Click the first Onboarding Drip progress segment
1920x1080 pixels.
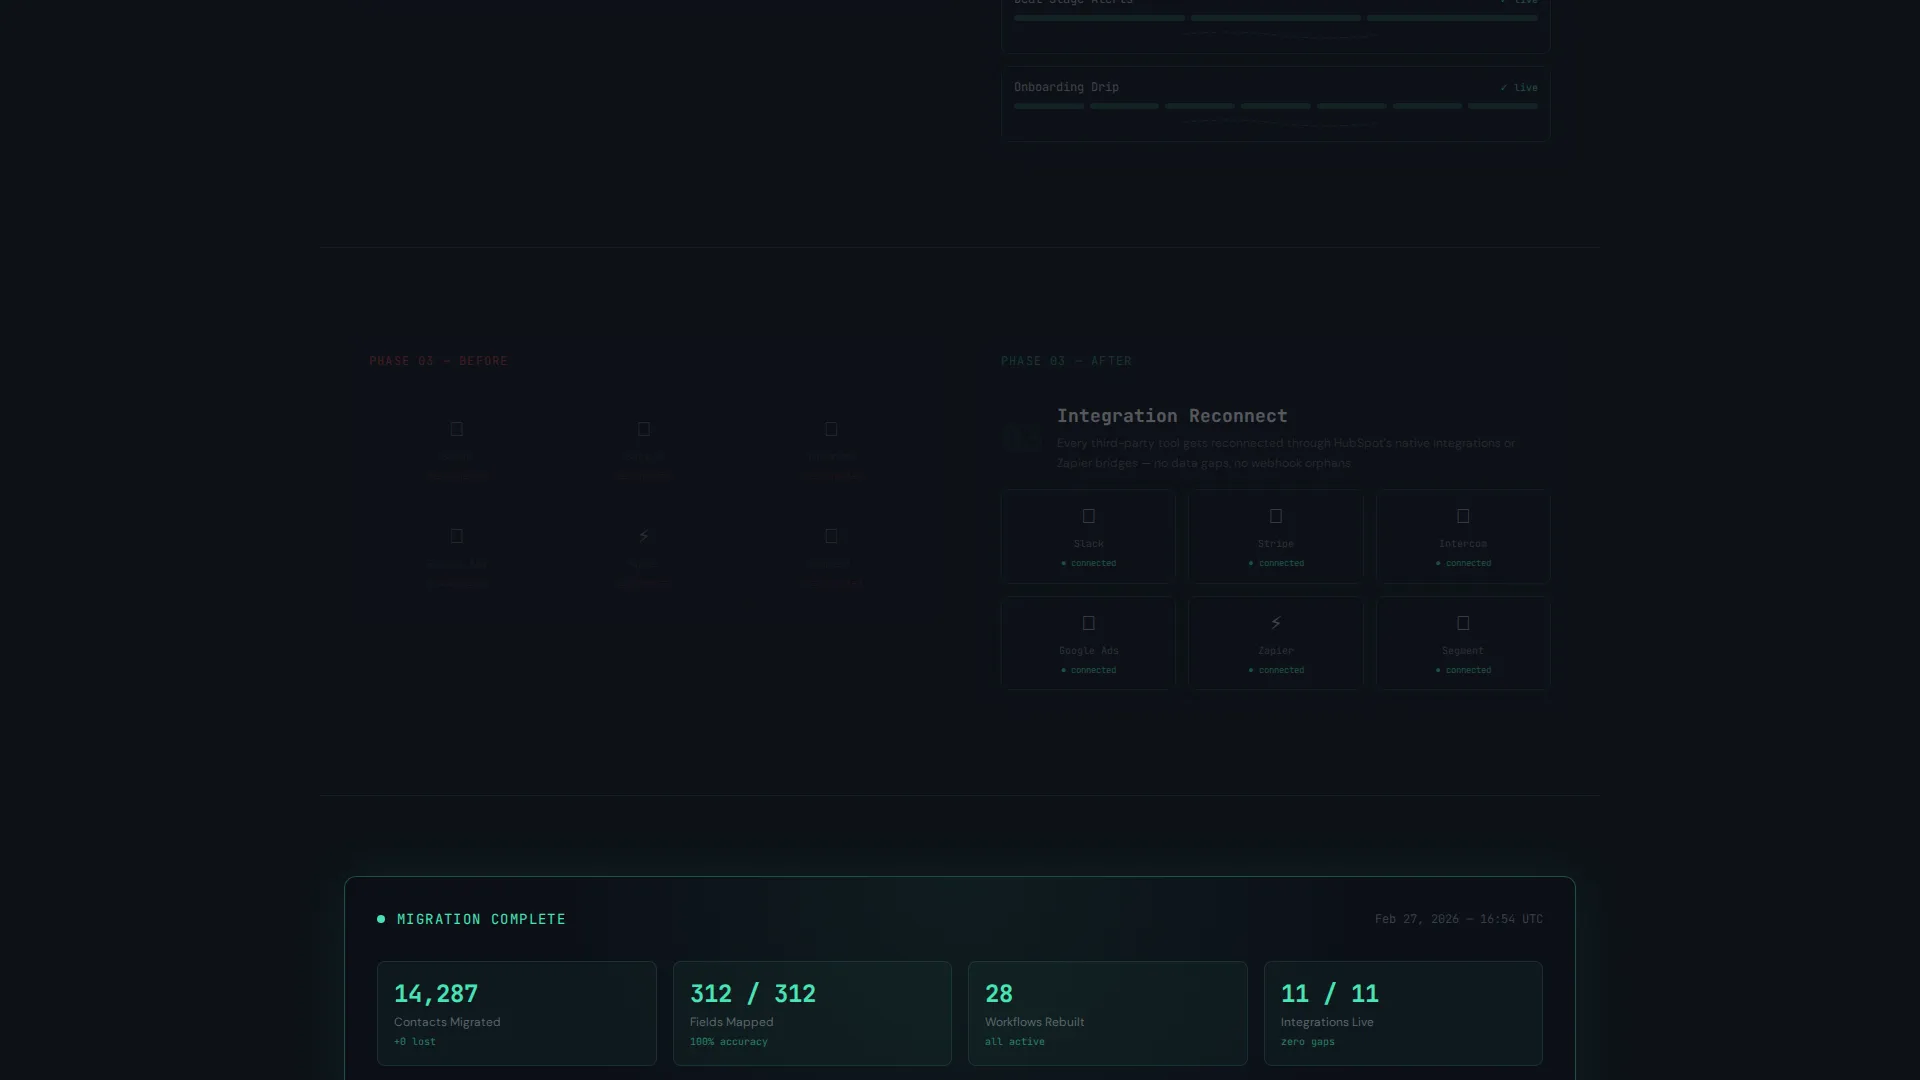coord(1049,106)
